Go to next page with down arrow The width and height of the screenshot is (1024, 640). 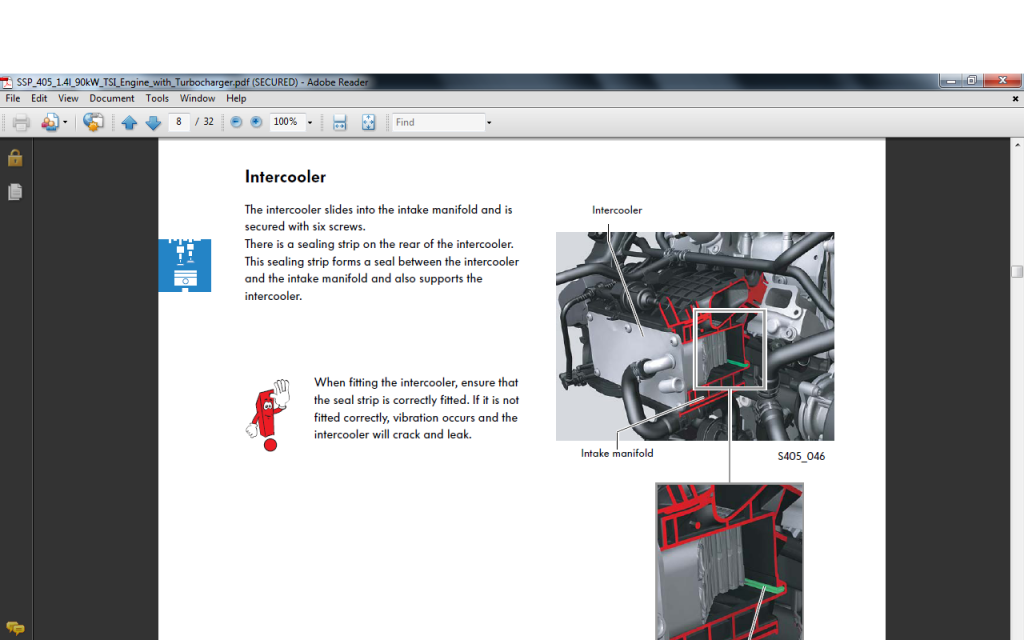click(153, 122)
